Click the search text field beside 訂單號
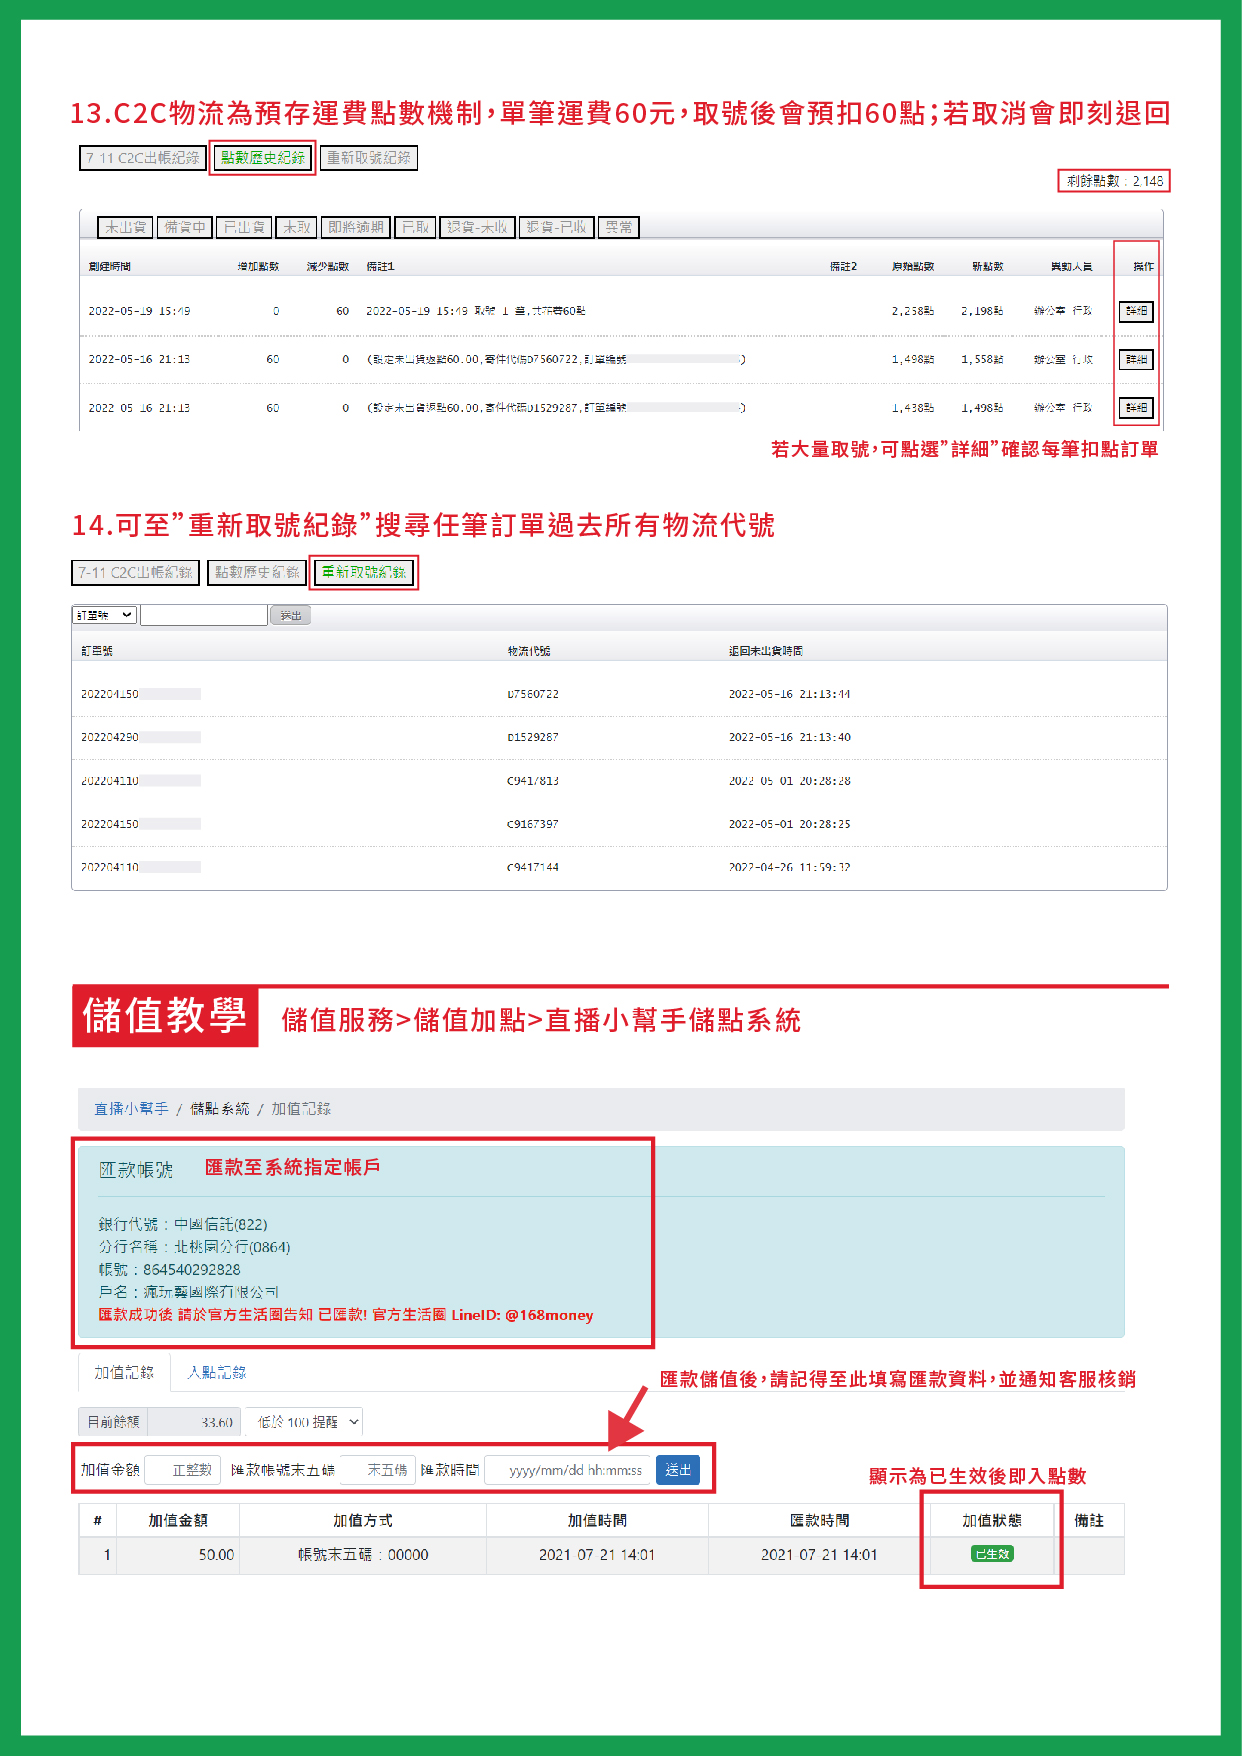Viewport: 1242px width, 1756px height. point(204,615)
